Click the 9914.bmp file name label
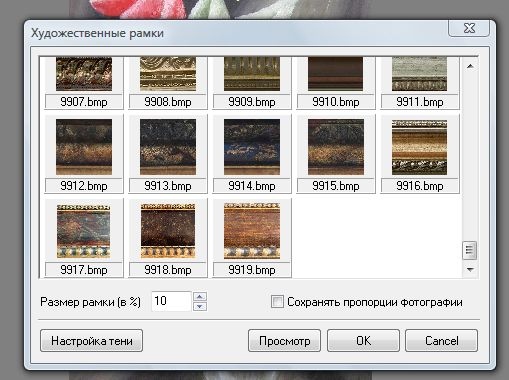This screenshot has height=380, width=509. pyautogui.click(x=252, y=186)
